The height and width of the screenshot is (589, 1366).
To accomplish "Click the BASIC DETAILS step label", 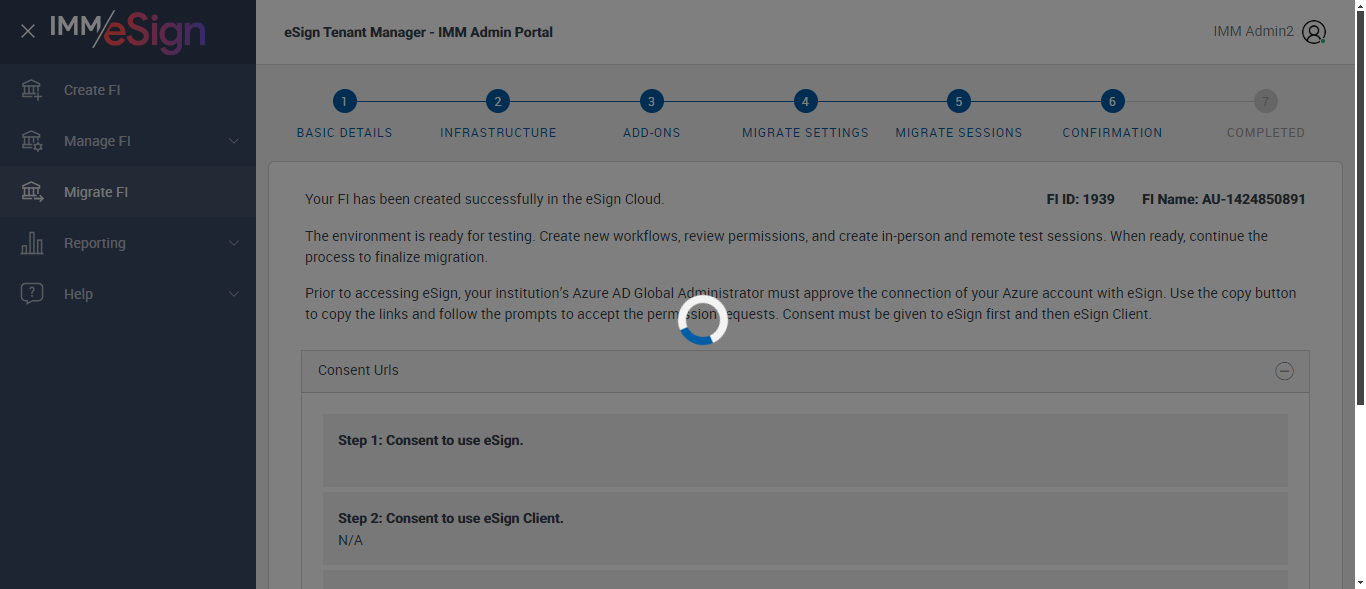I will coord(344,132).
